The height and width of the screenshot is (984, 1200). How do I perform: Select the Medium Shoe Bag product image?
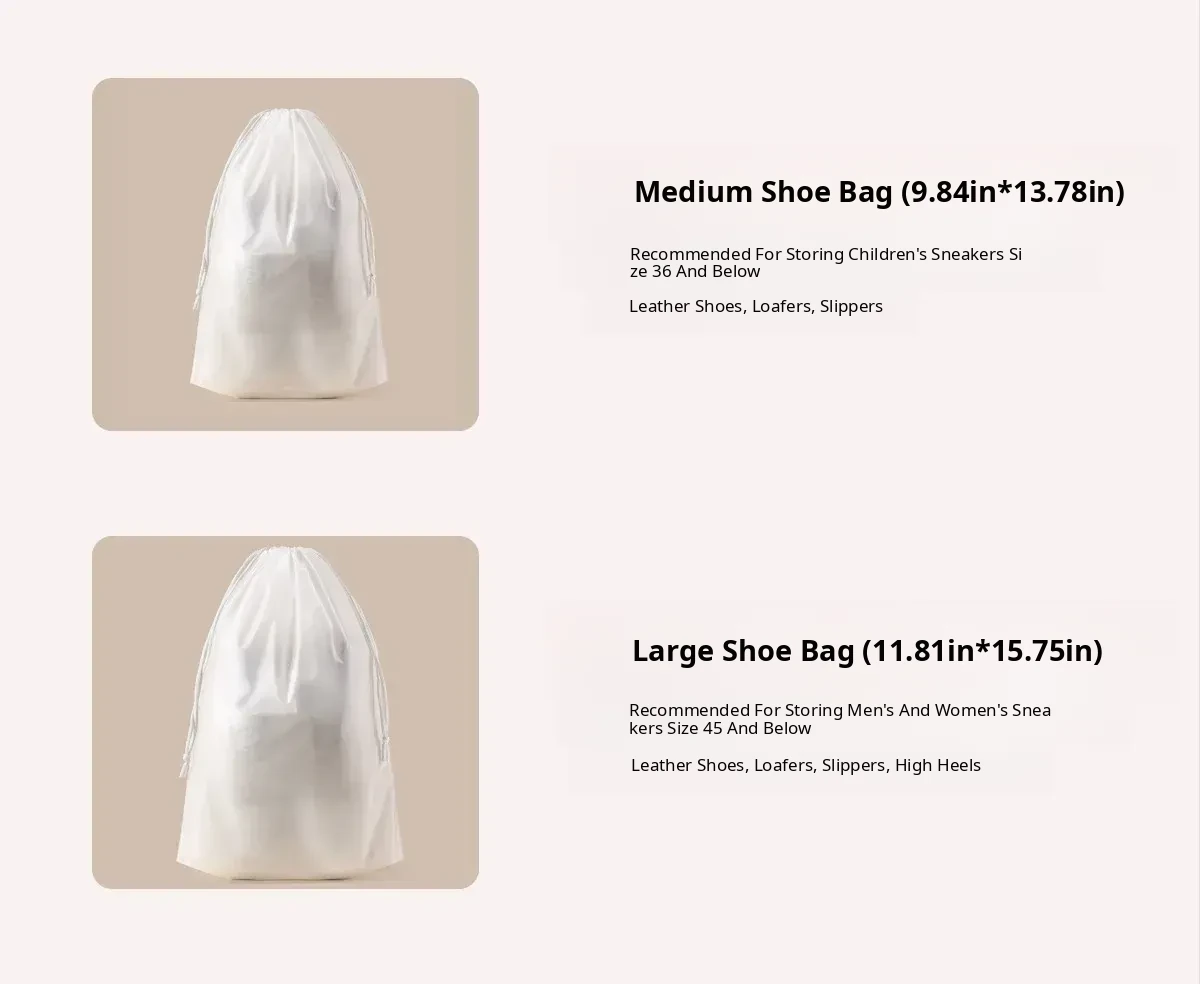tap(285, 254)
